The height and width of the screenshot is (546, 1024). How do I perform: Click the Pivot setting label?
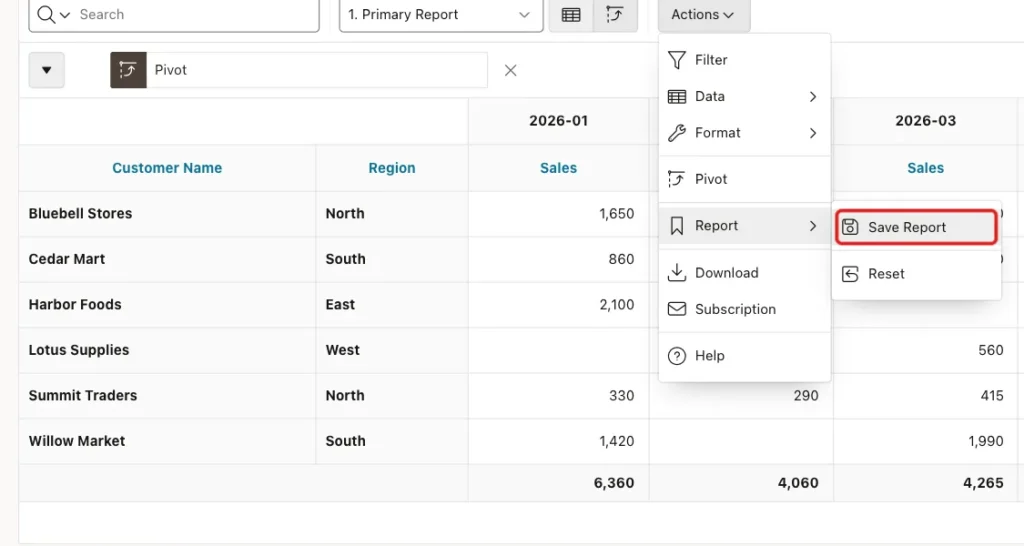pos(170,70)
